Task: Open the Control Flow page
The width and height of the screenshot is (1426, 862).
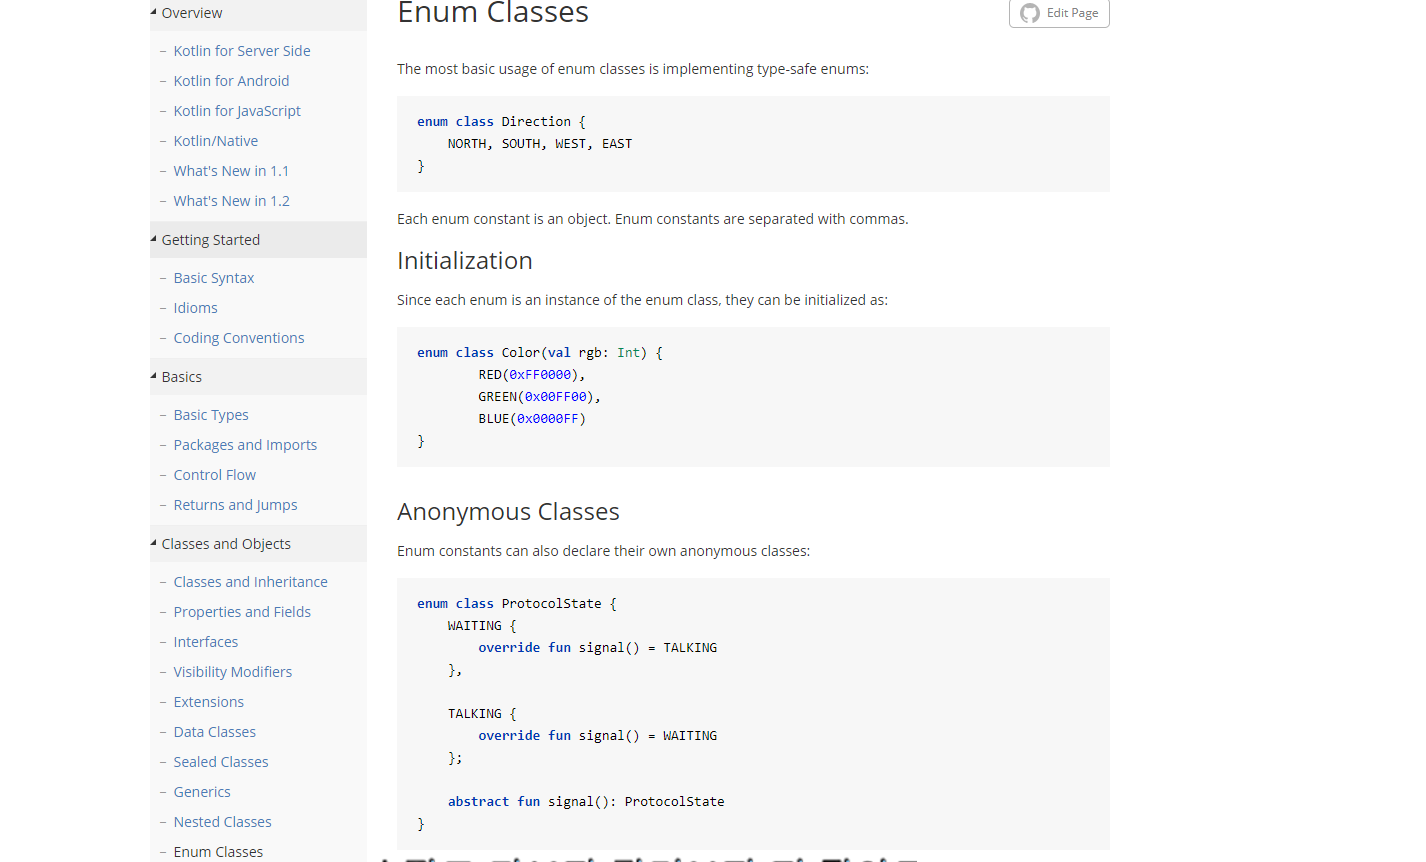Action: pyautogui.click(x=215, y=475)
